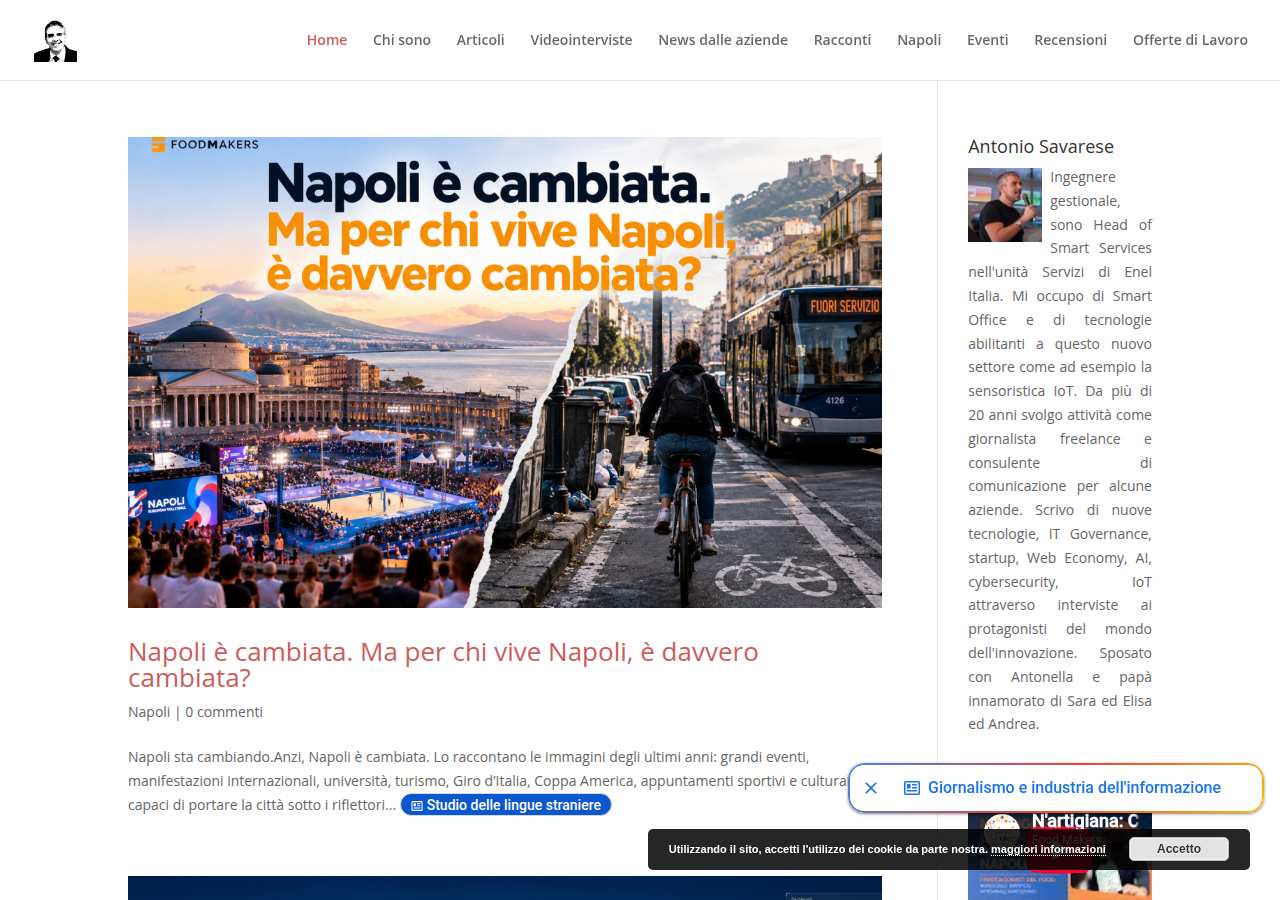Open the Napoli è cambiata article title
1280x900 pixels.
point(443,665)
